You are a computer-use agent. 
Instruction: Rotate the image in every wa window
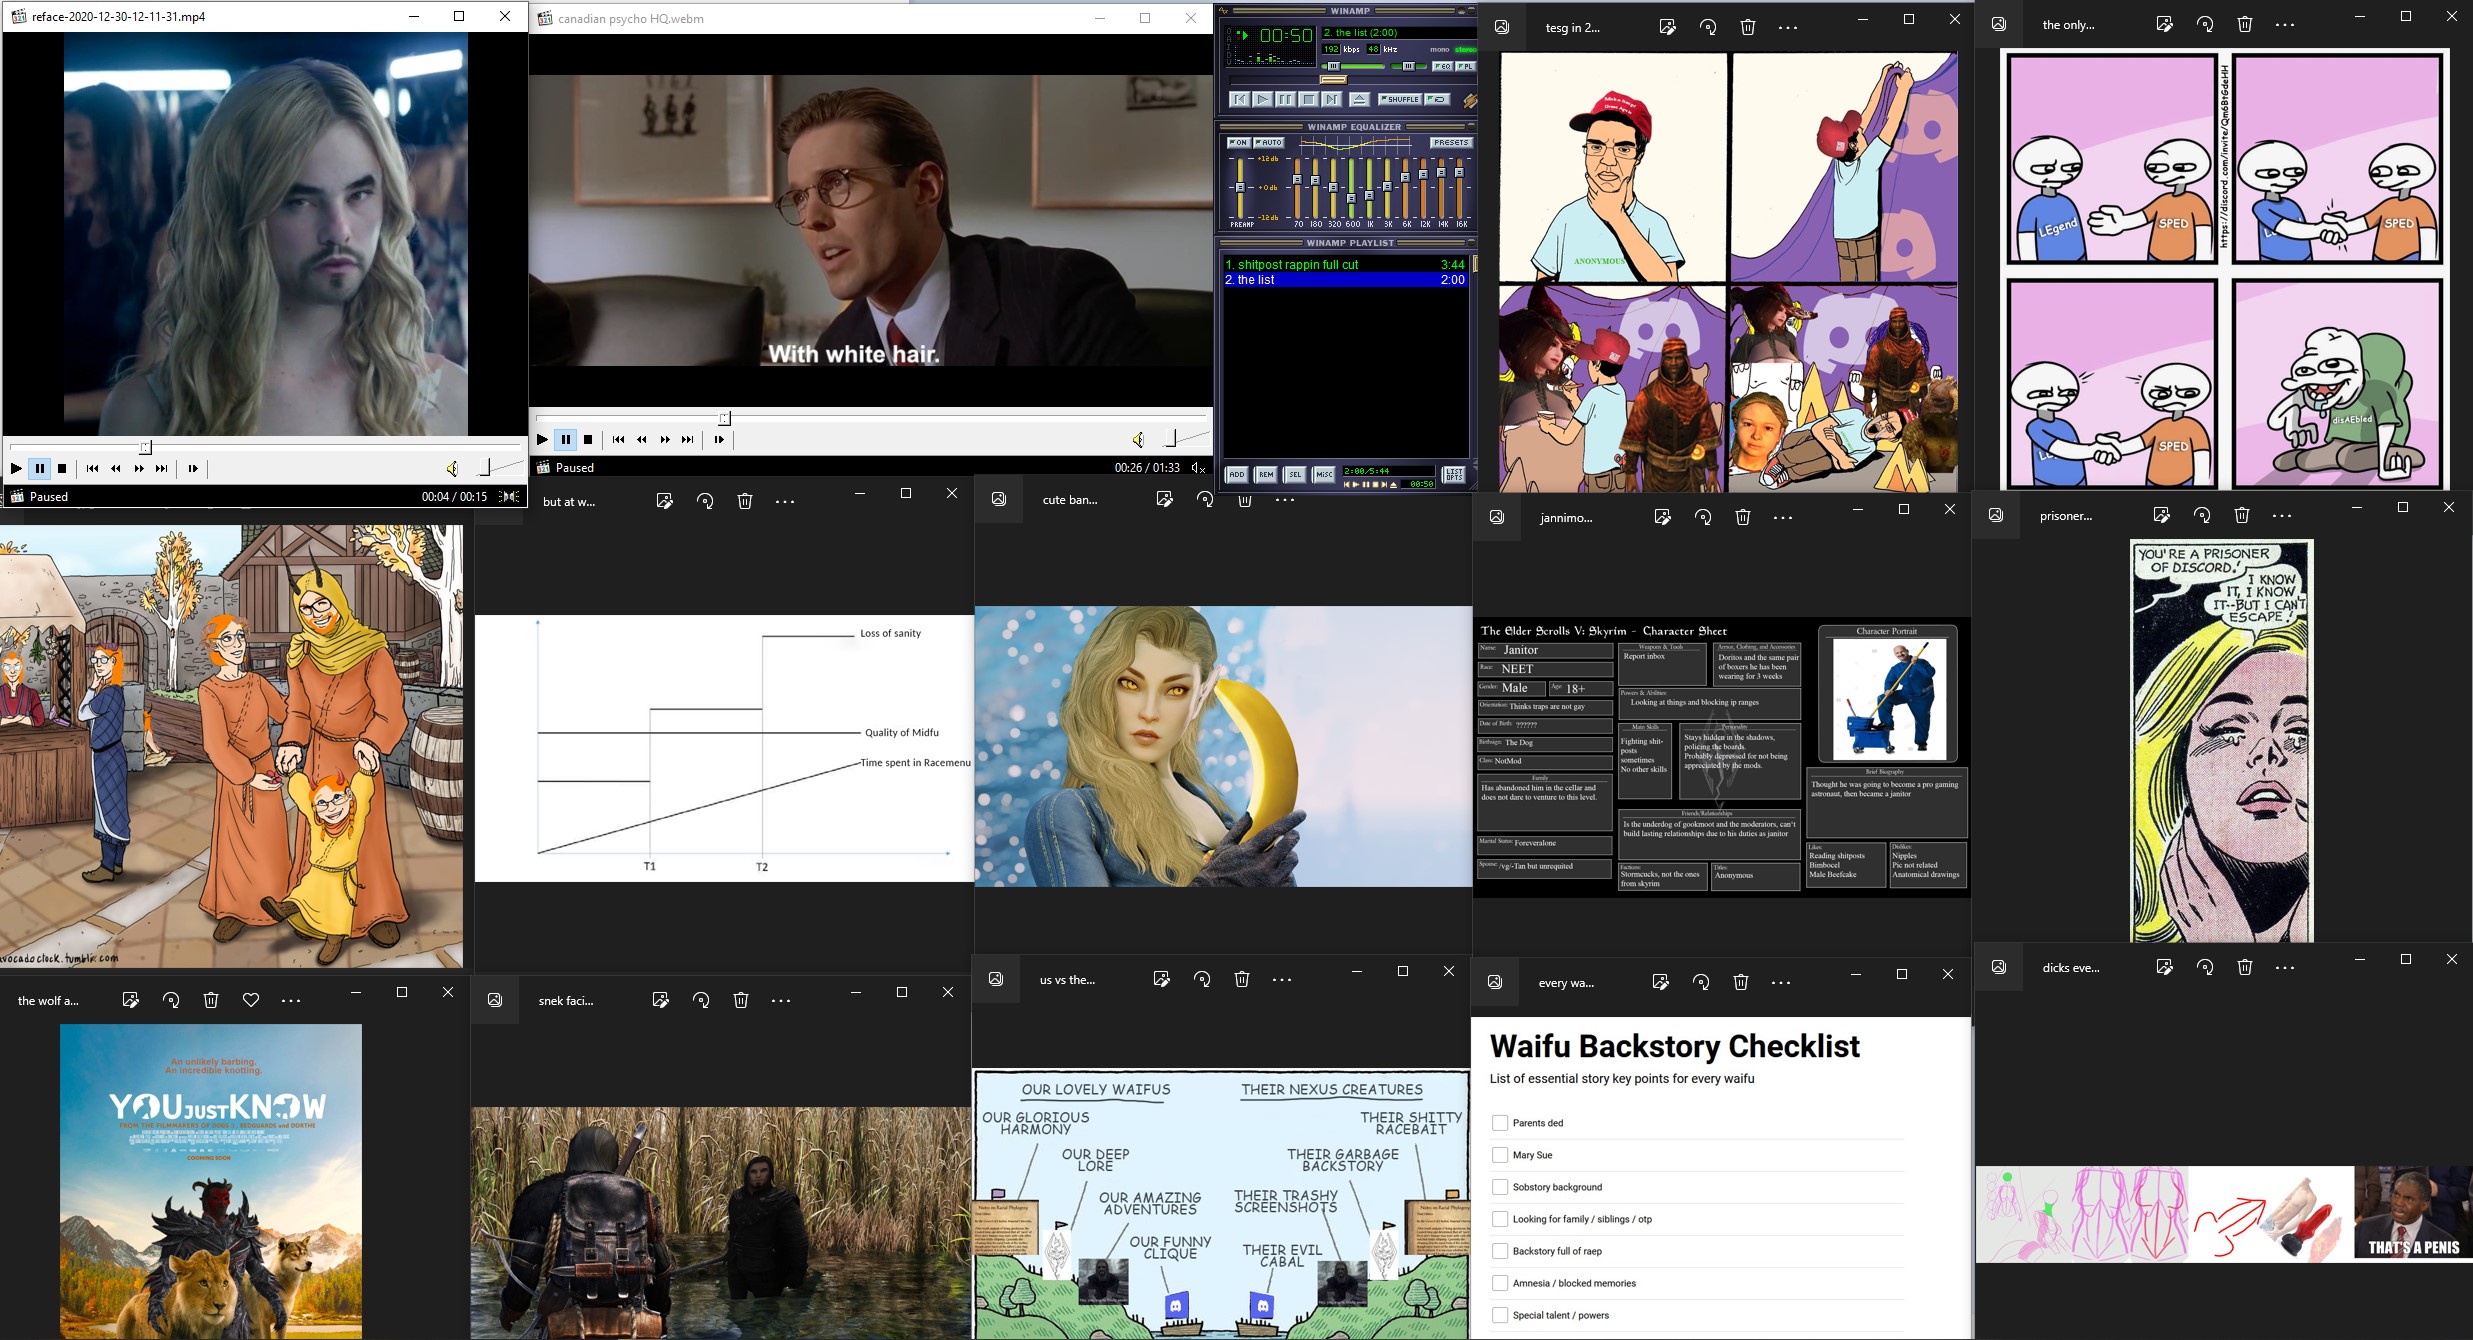tap(1701, 982)
